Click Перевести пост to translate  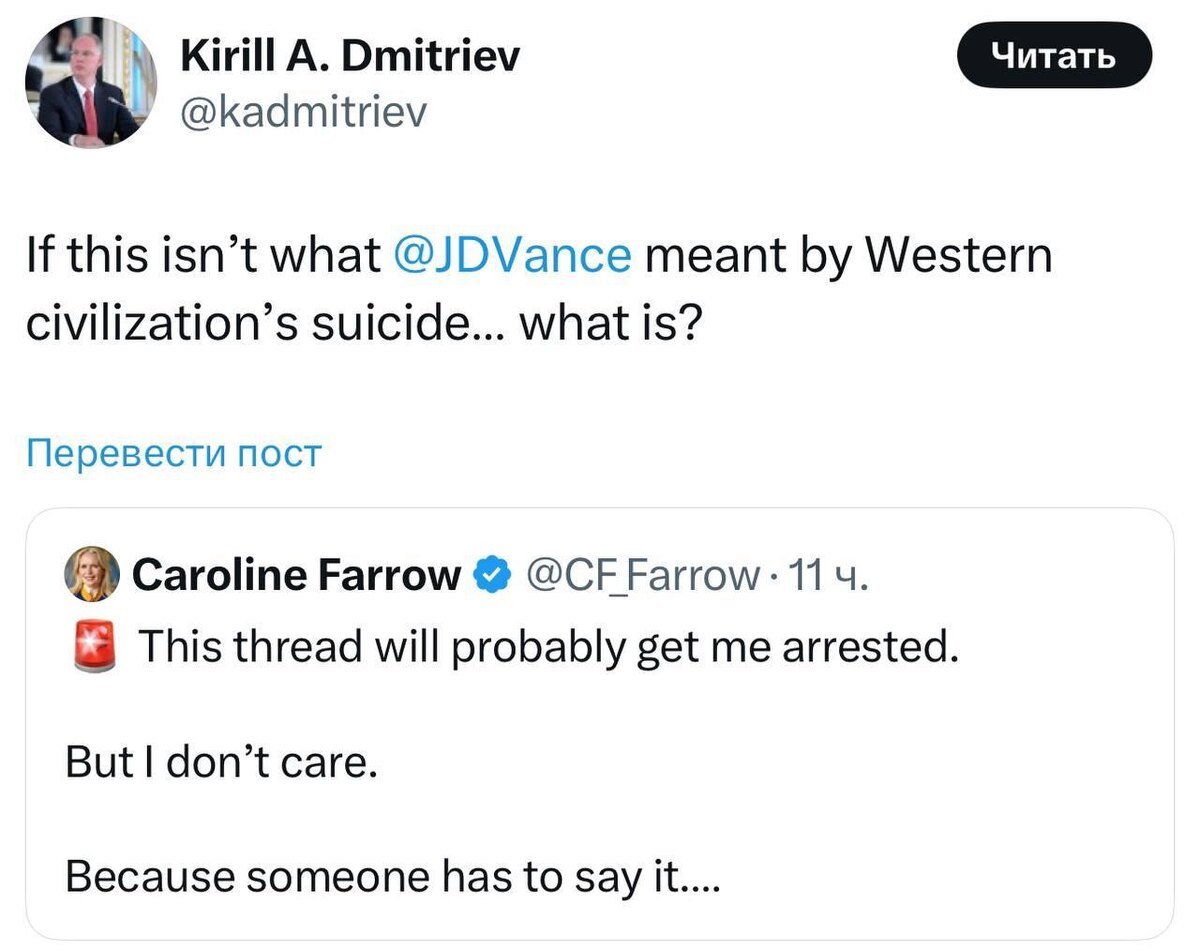tap(174, 454)
